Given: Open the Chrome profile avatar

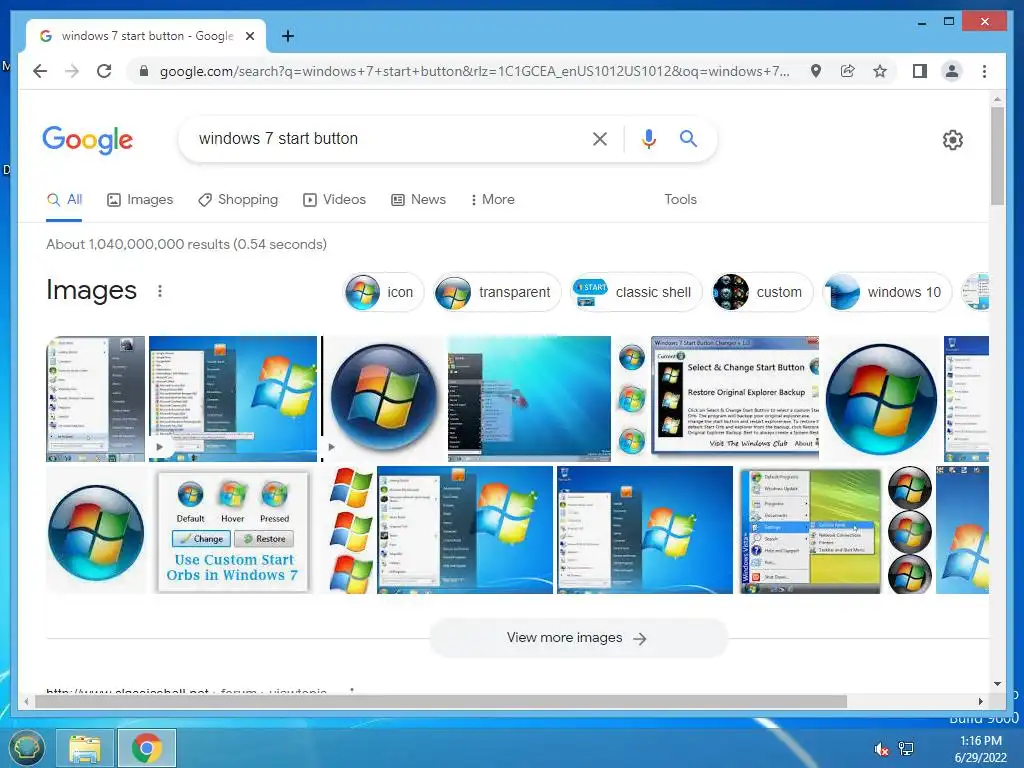Looking at the screenshot, I should pyautogui.click(x=952, y=71).
